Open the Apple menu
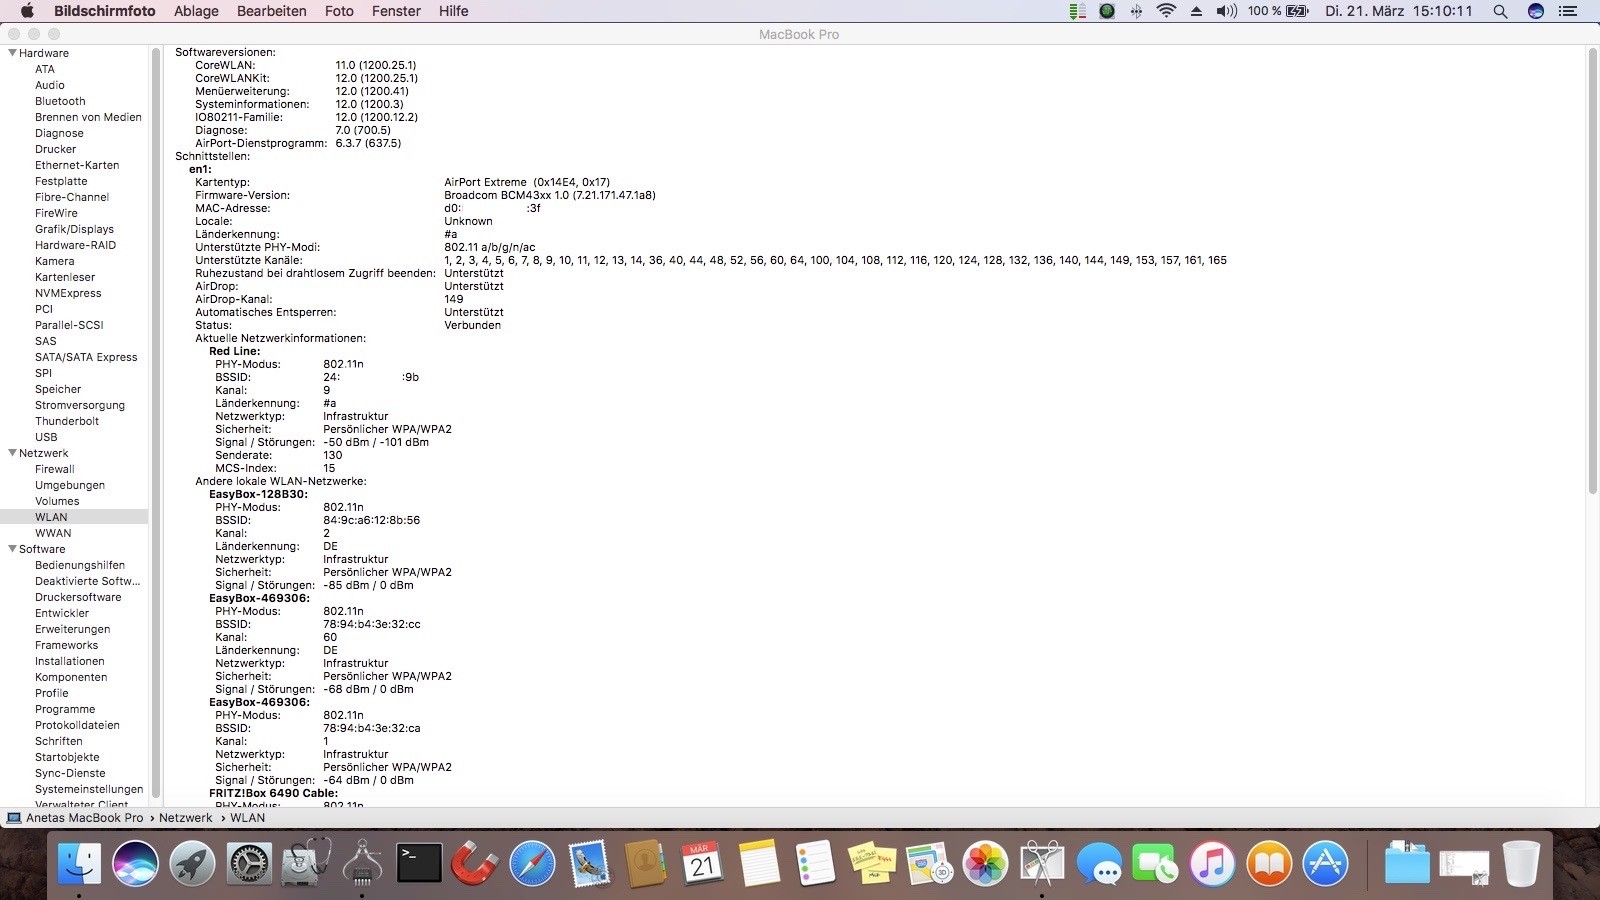The height and width of the screenshot is (900, 1600). point(27,11)
